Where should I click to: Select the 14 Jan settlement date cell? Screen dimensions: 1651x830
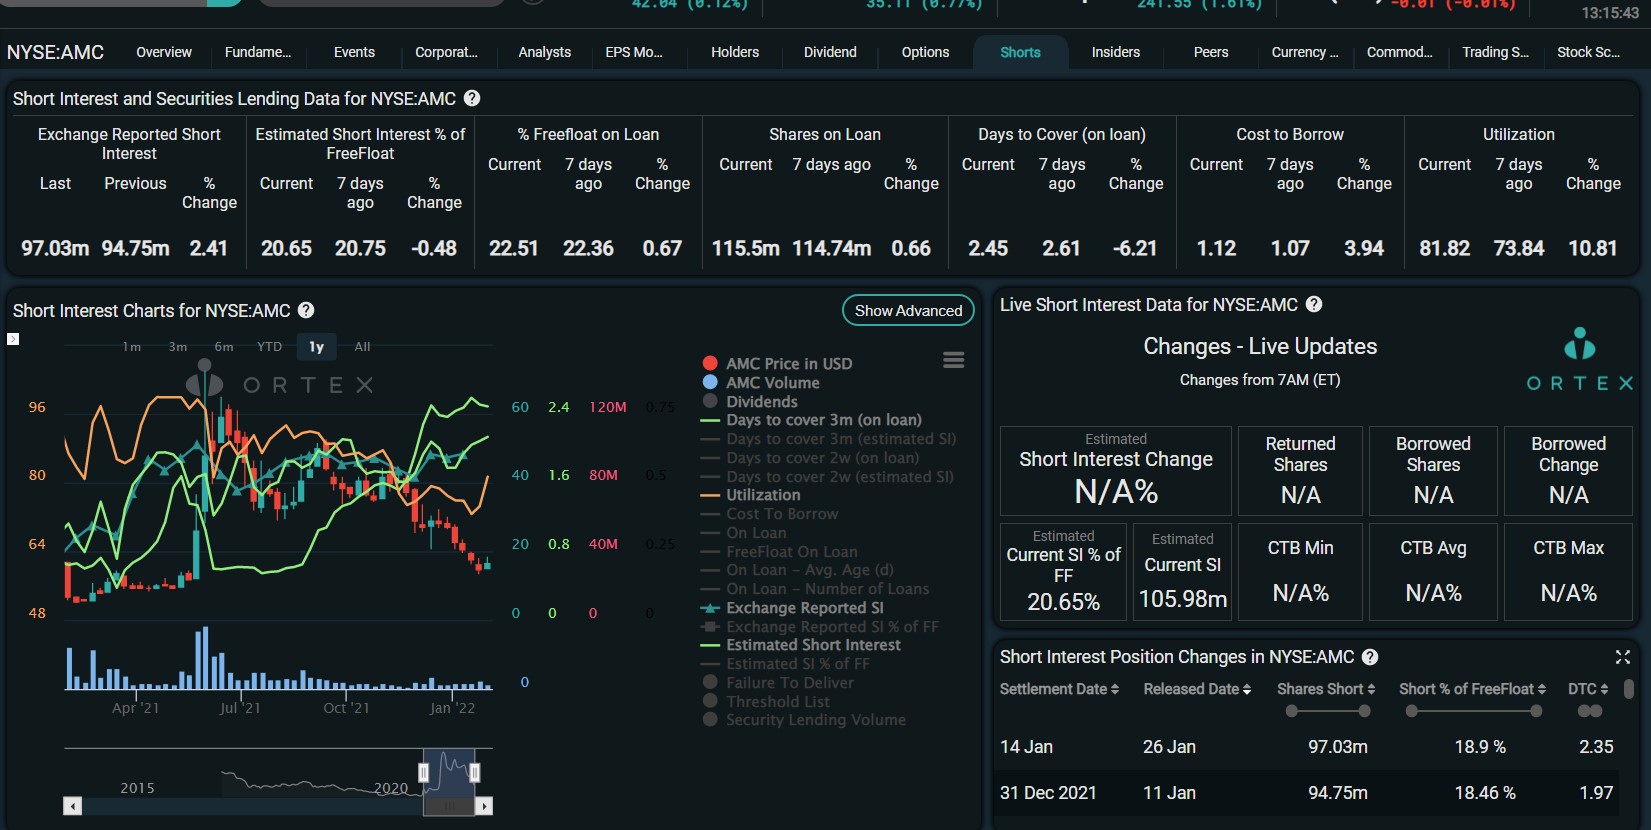(1026, 747)
